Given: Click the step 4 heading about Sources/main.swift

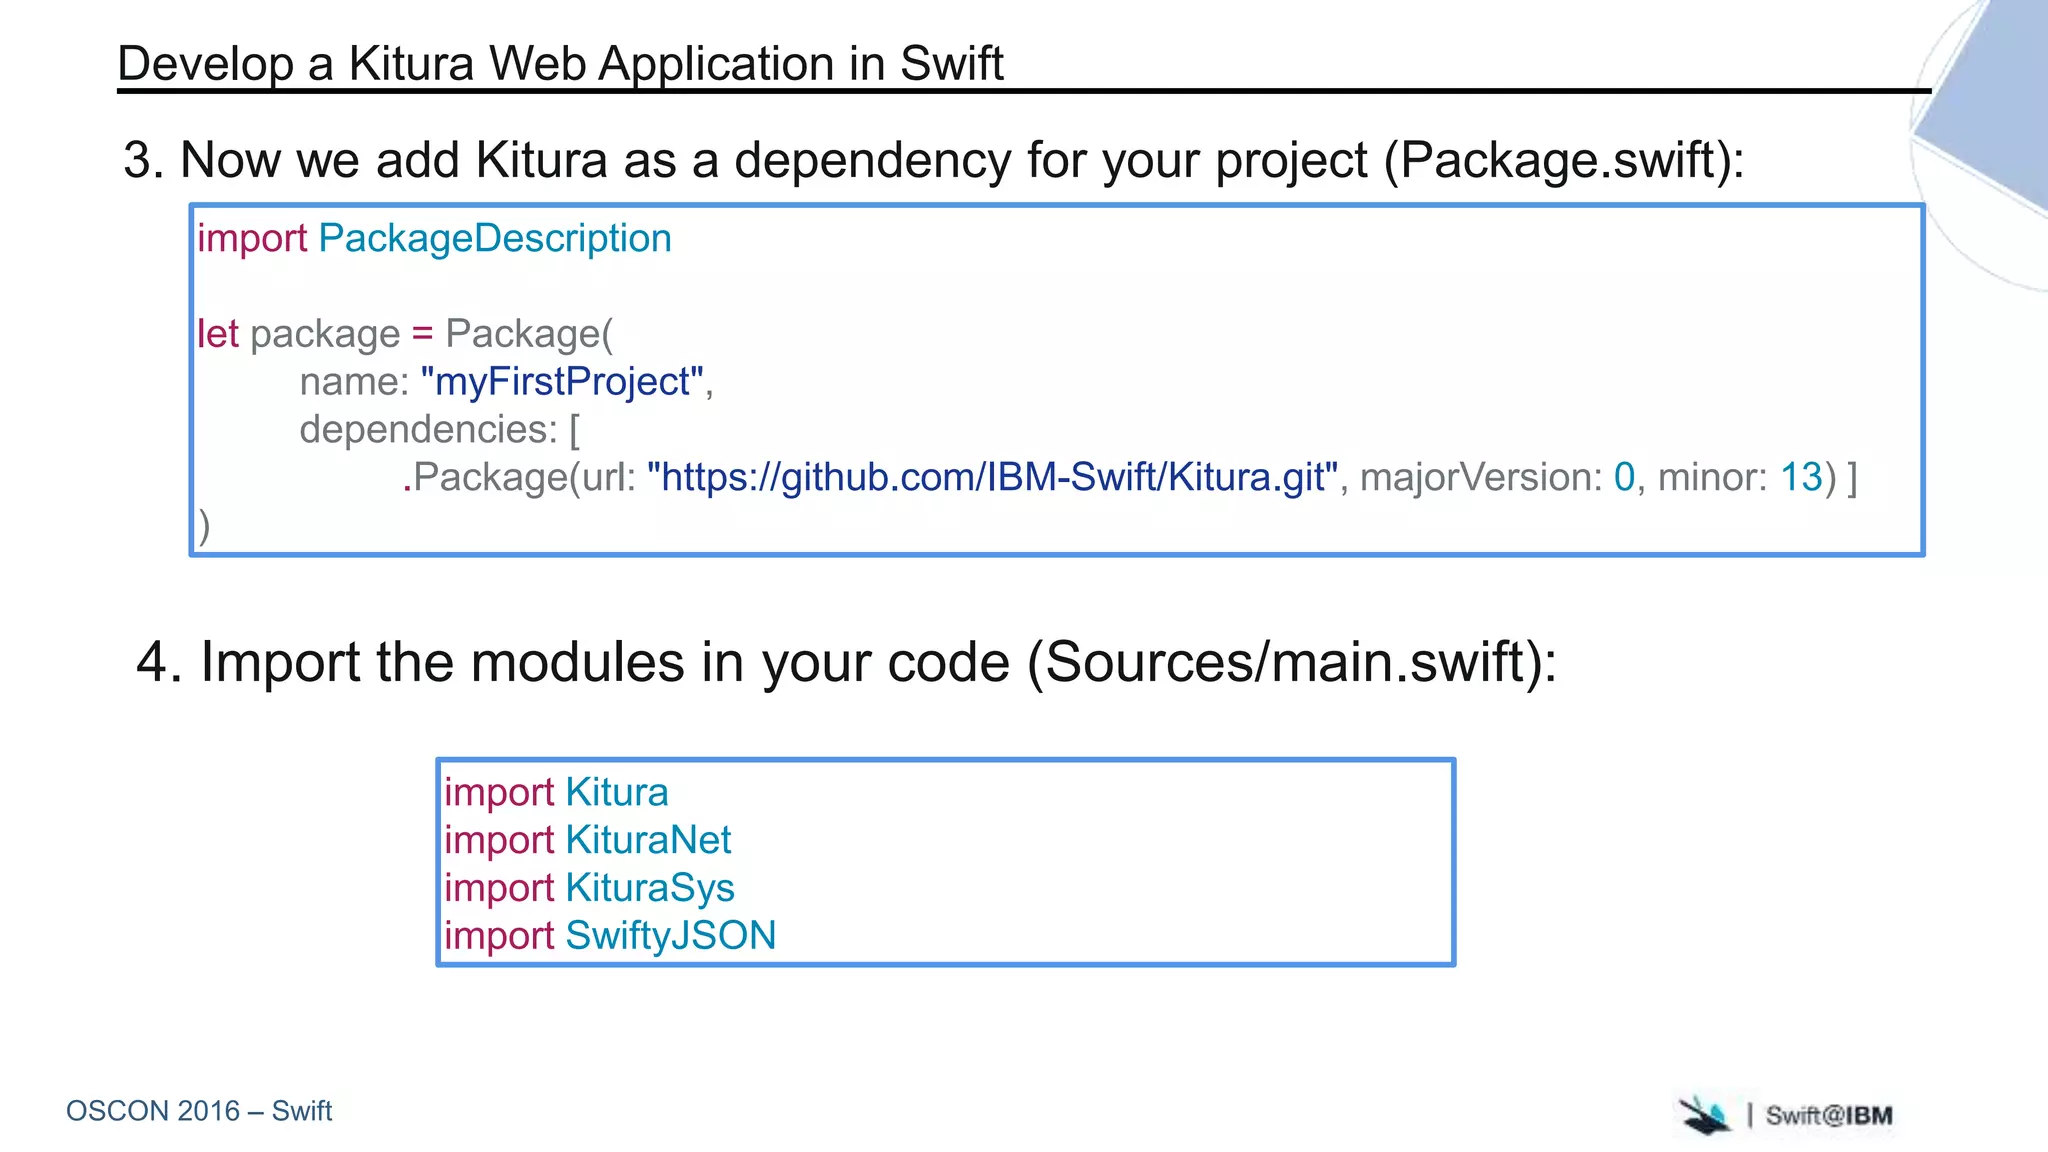Looking at the screenshot, I should pos(846,662).
